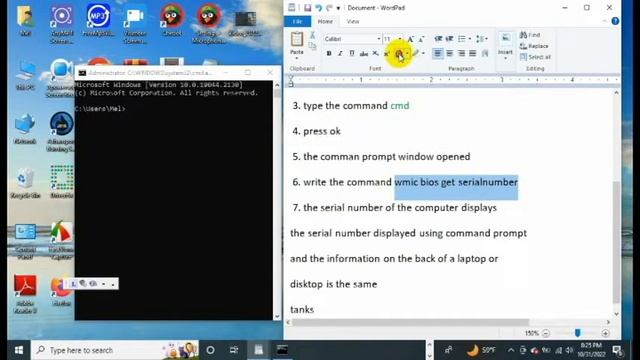This screenshot has height=360, width=640.
Task: Click the zoom out minus button
Action: pos(546,333)
